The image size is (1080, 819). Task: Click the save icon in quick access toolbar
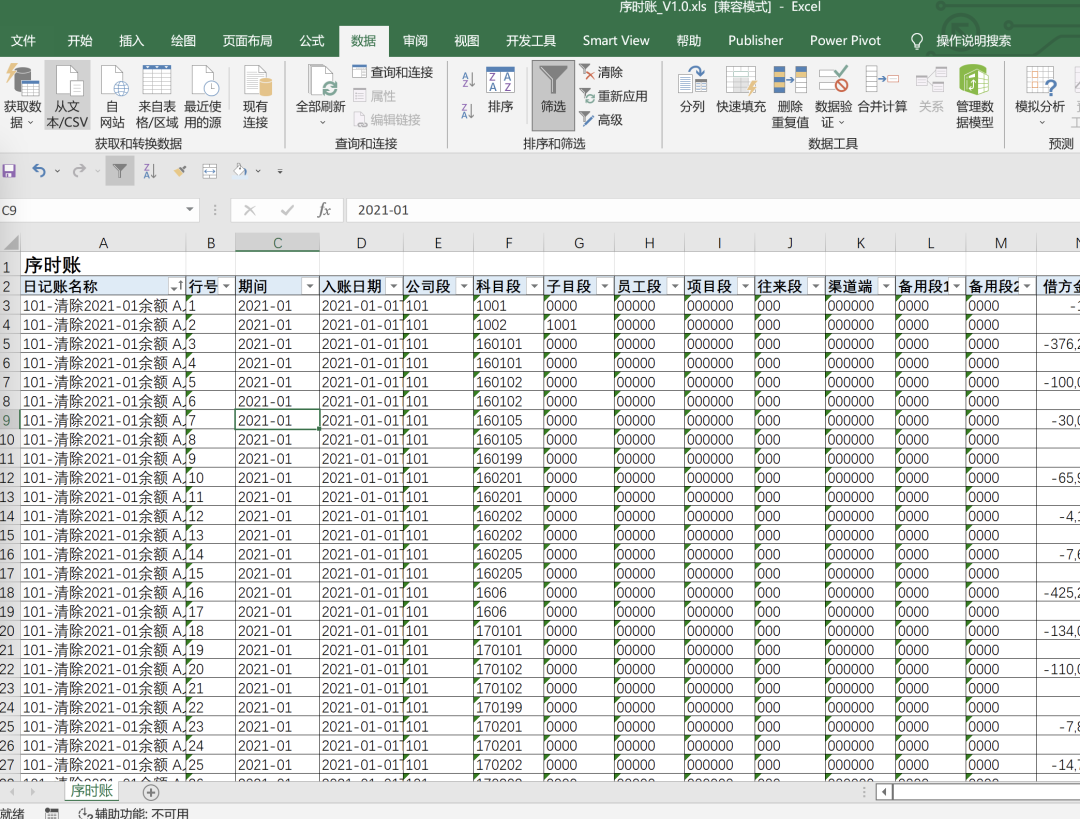9,171
